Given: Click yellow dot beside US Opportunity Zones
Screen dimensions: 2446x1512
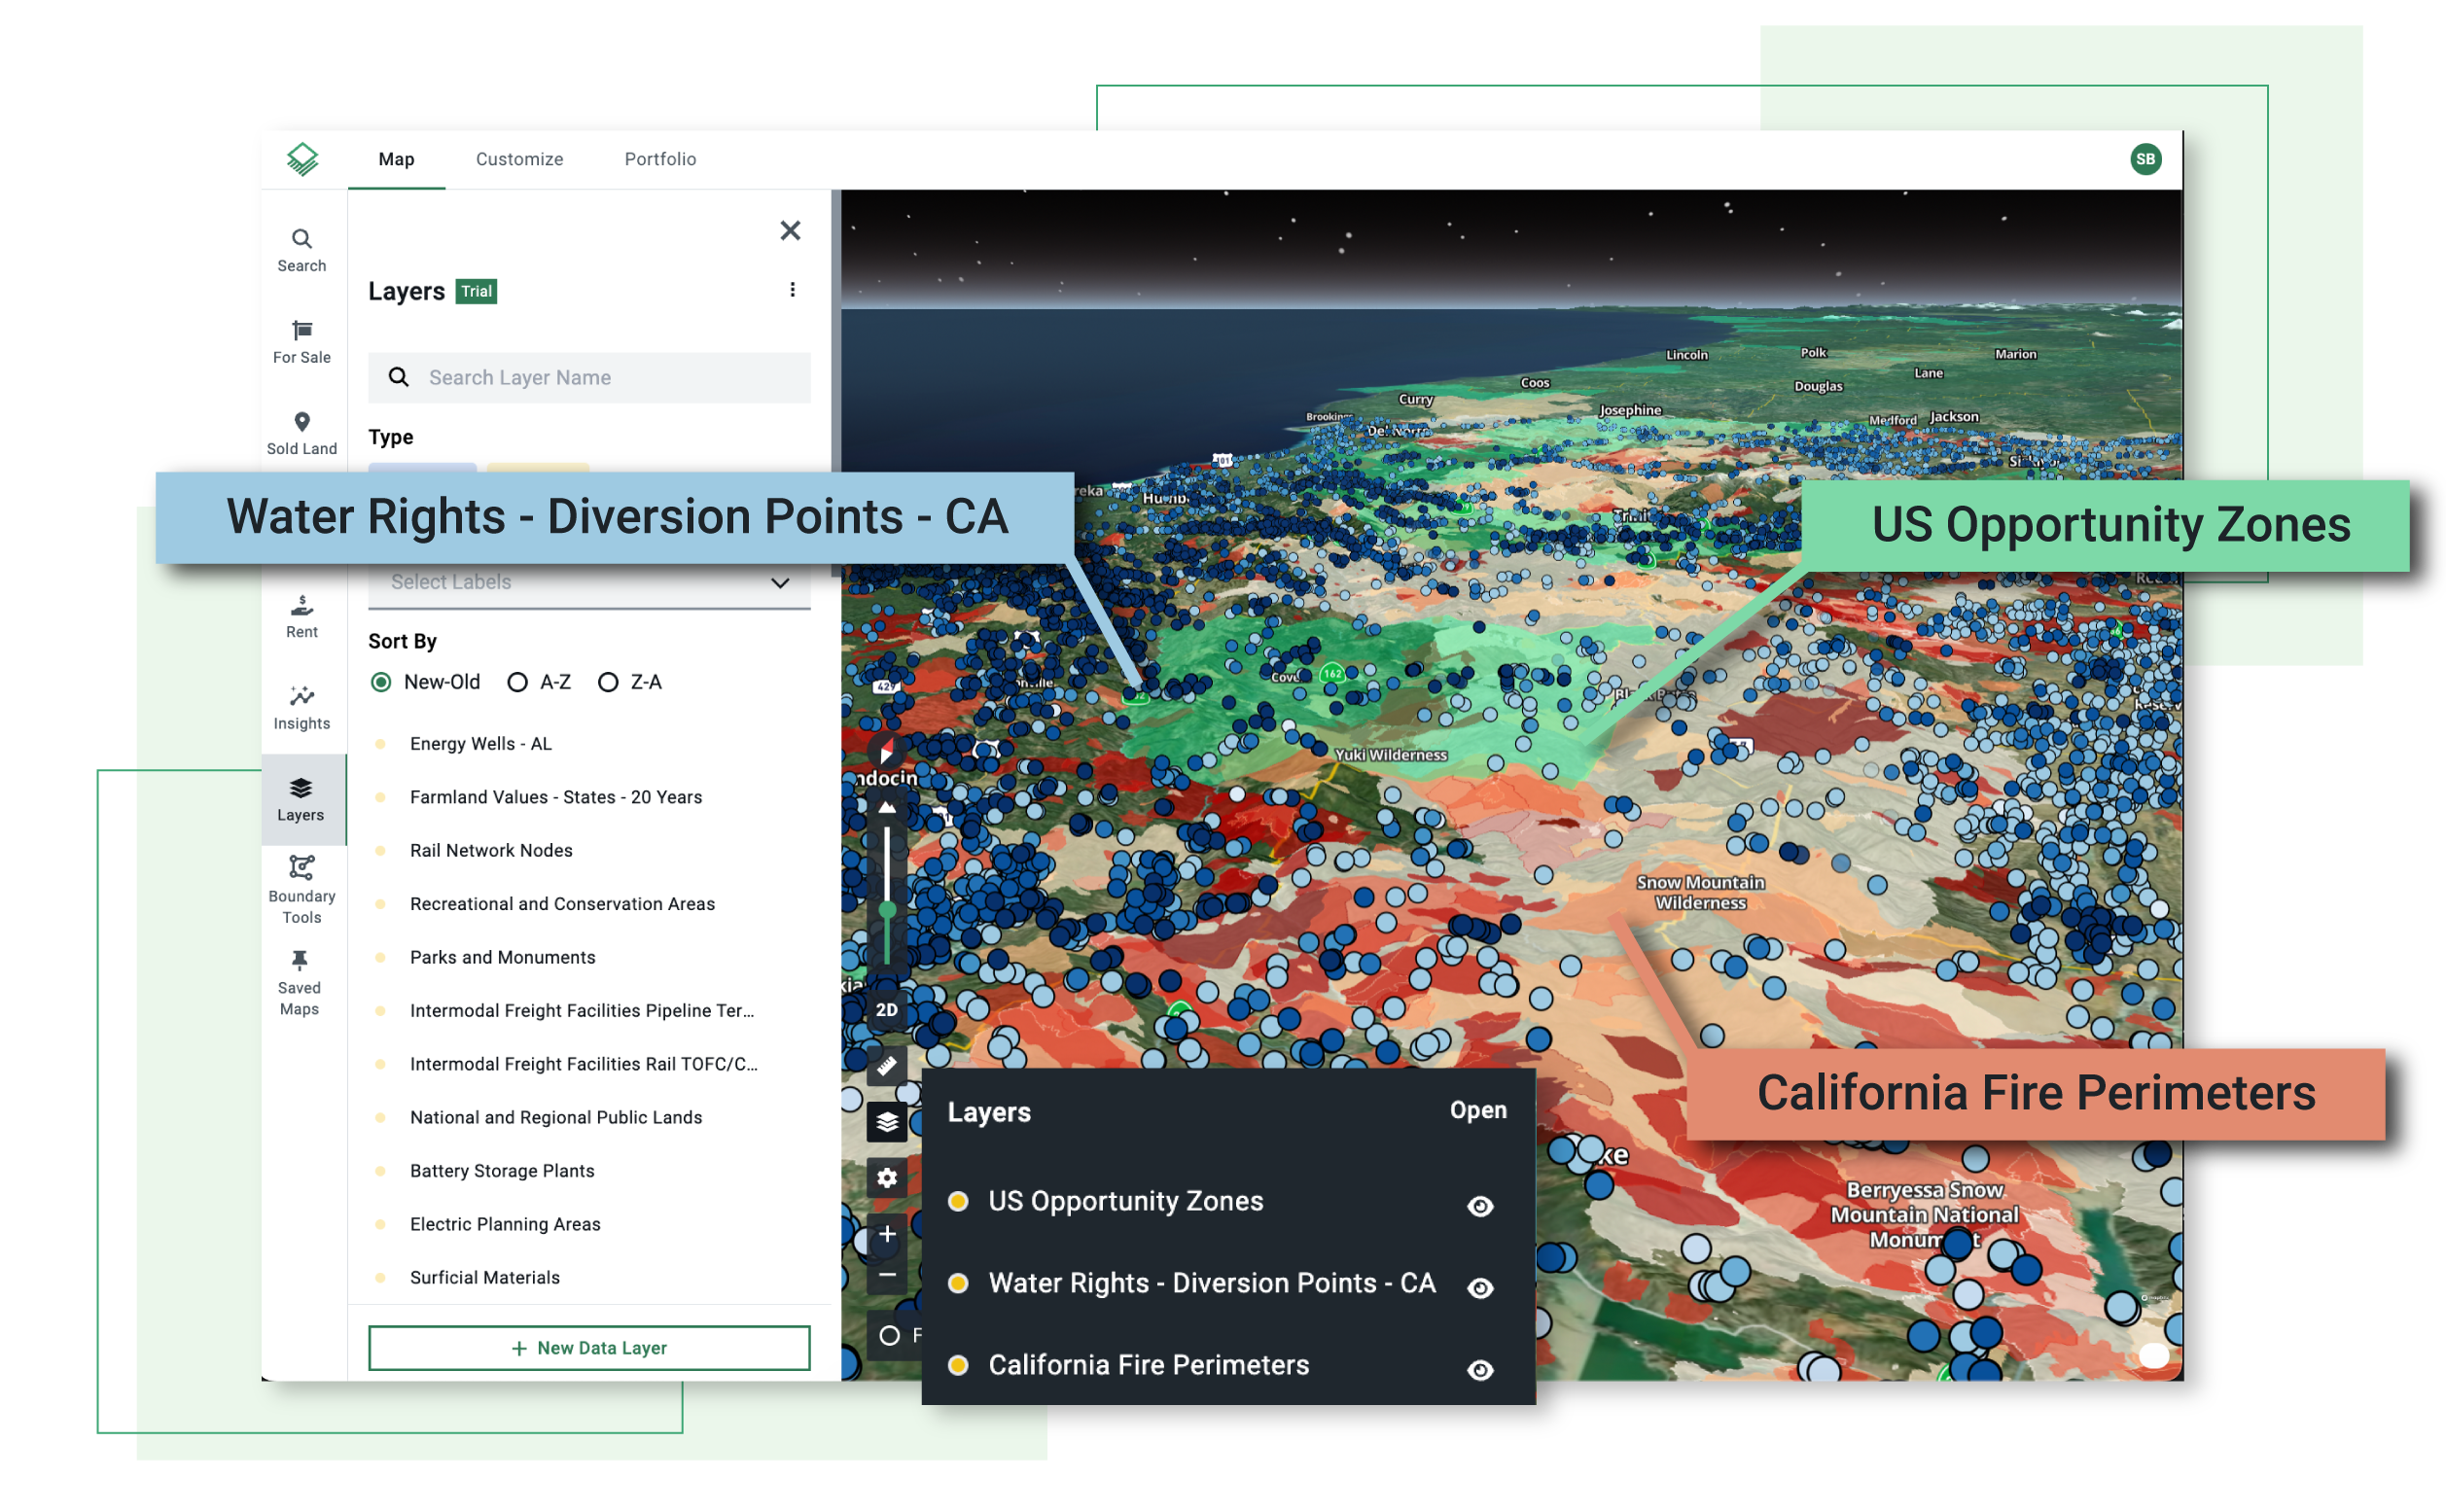Looking at the screenshot, I should 958,1201.
